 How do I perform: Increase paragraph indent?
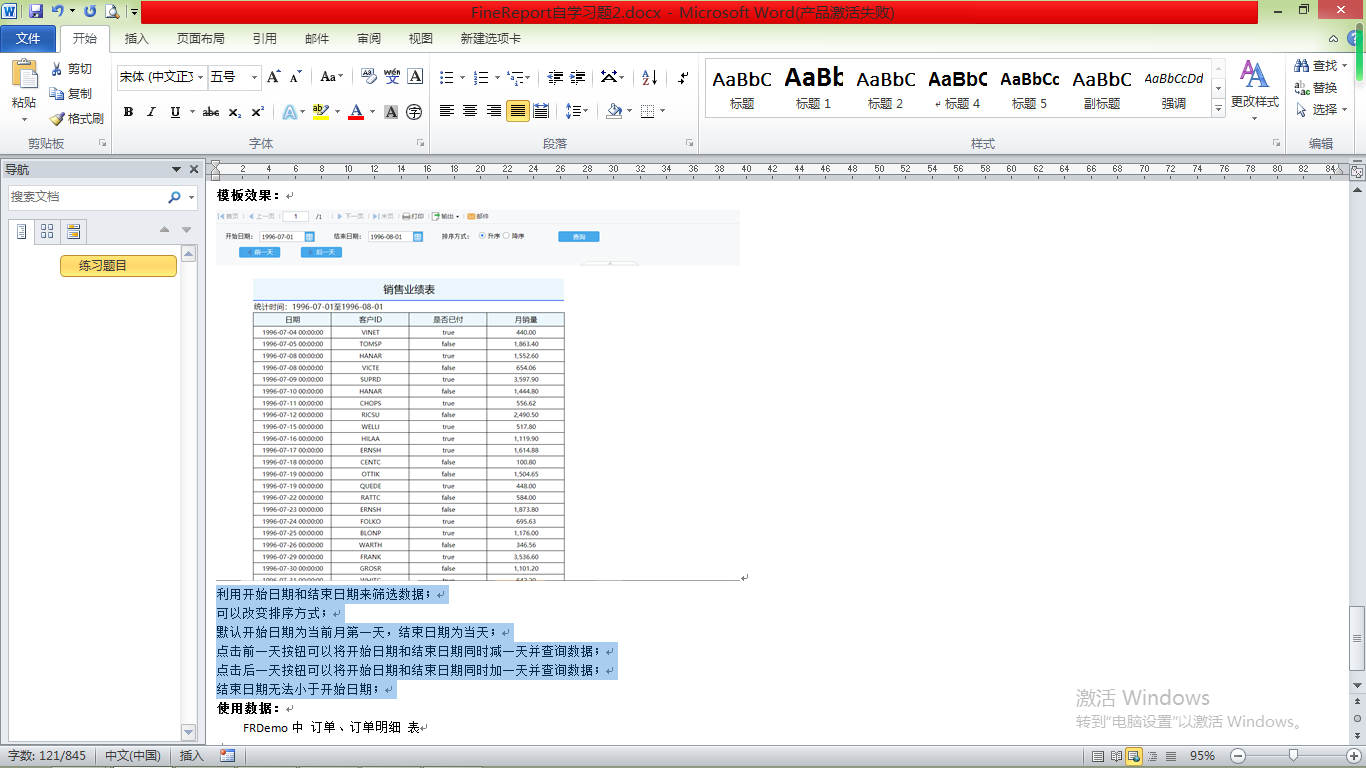578,77
